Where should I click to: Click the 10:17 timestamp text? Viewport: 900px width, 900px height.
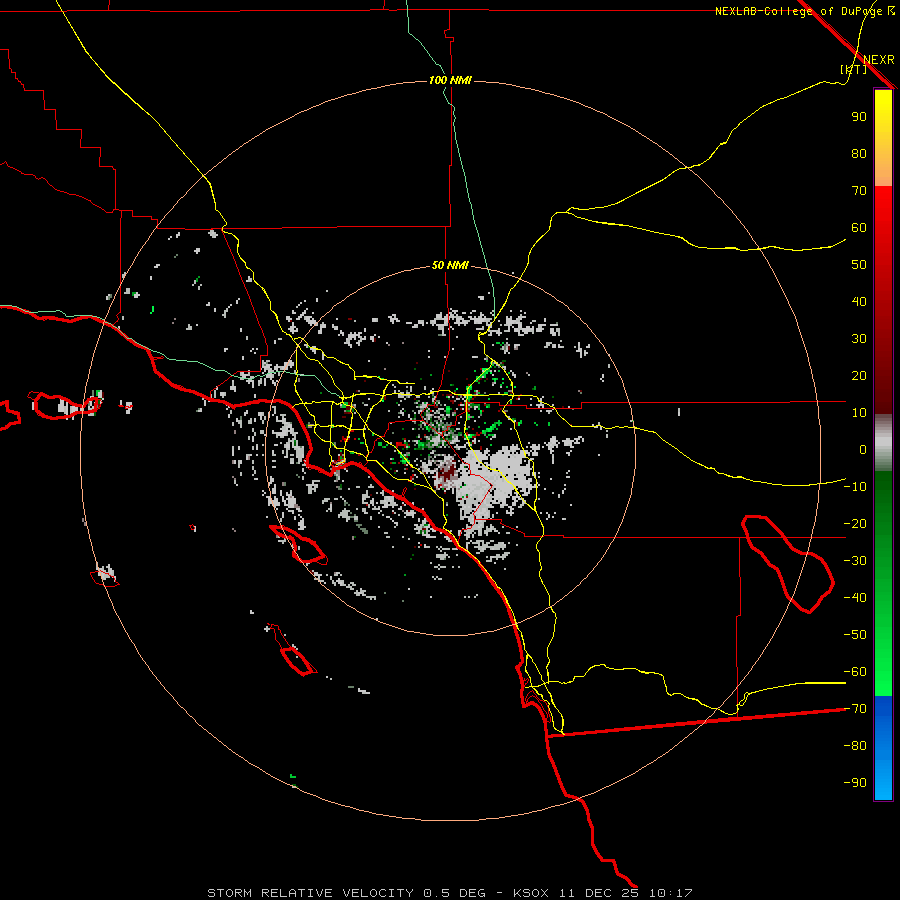[x=670, y=893]
